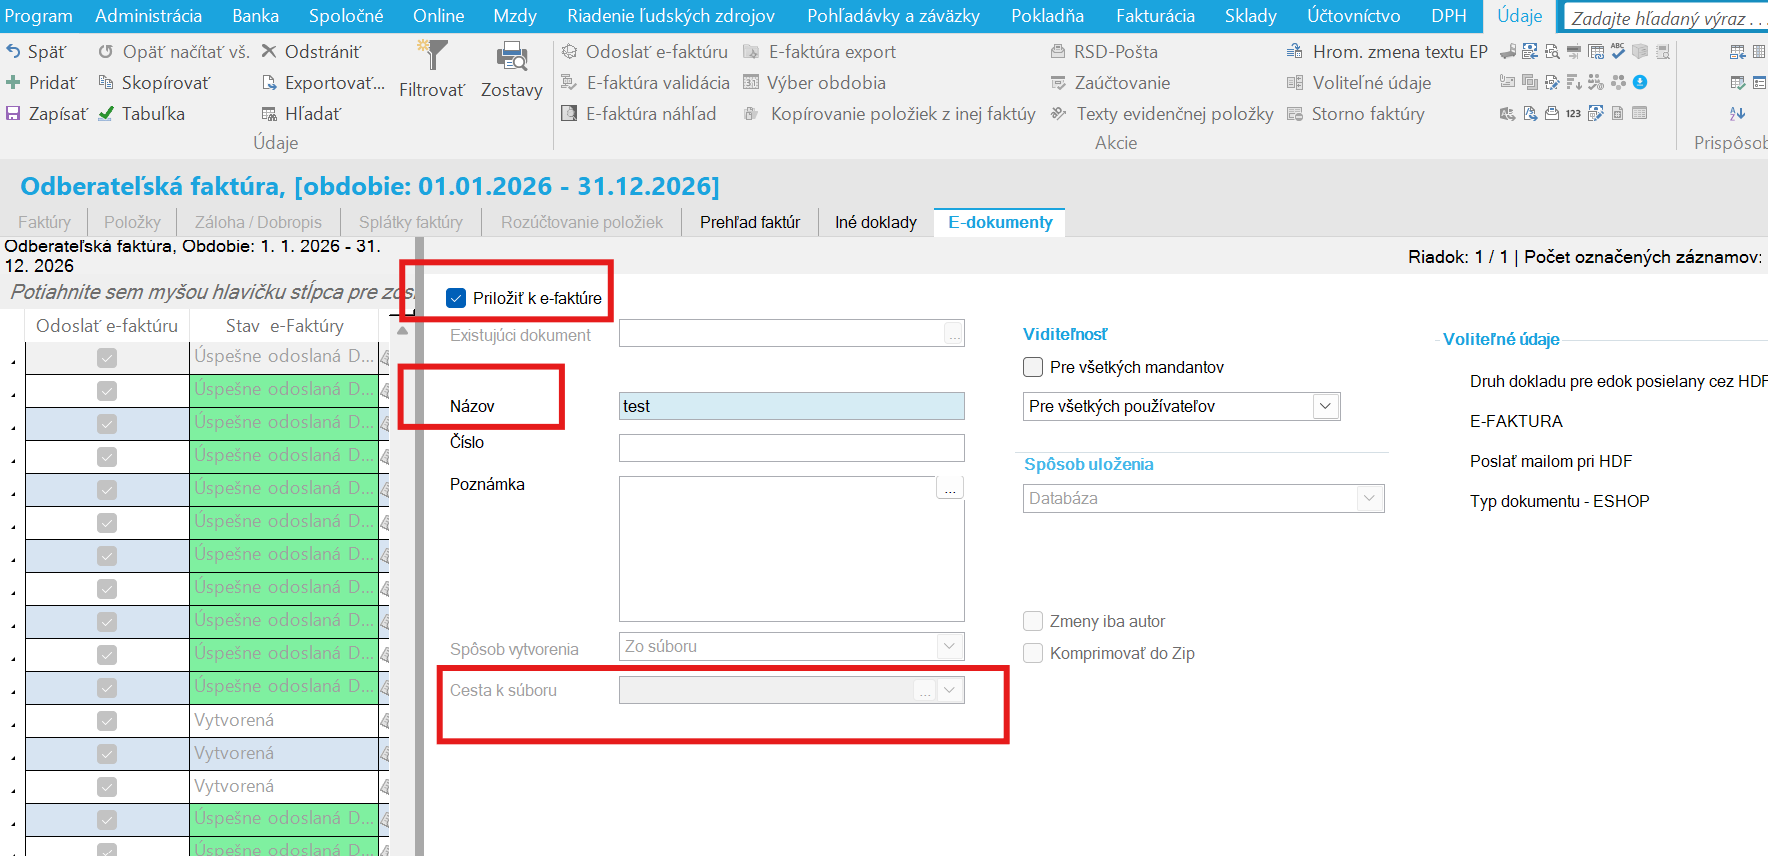Tick the Zmeny iba autor checkbox
Screen dimensions: 1768x856
[x=1033, y=621]
